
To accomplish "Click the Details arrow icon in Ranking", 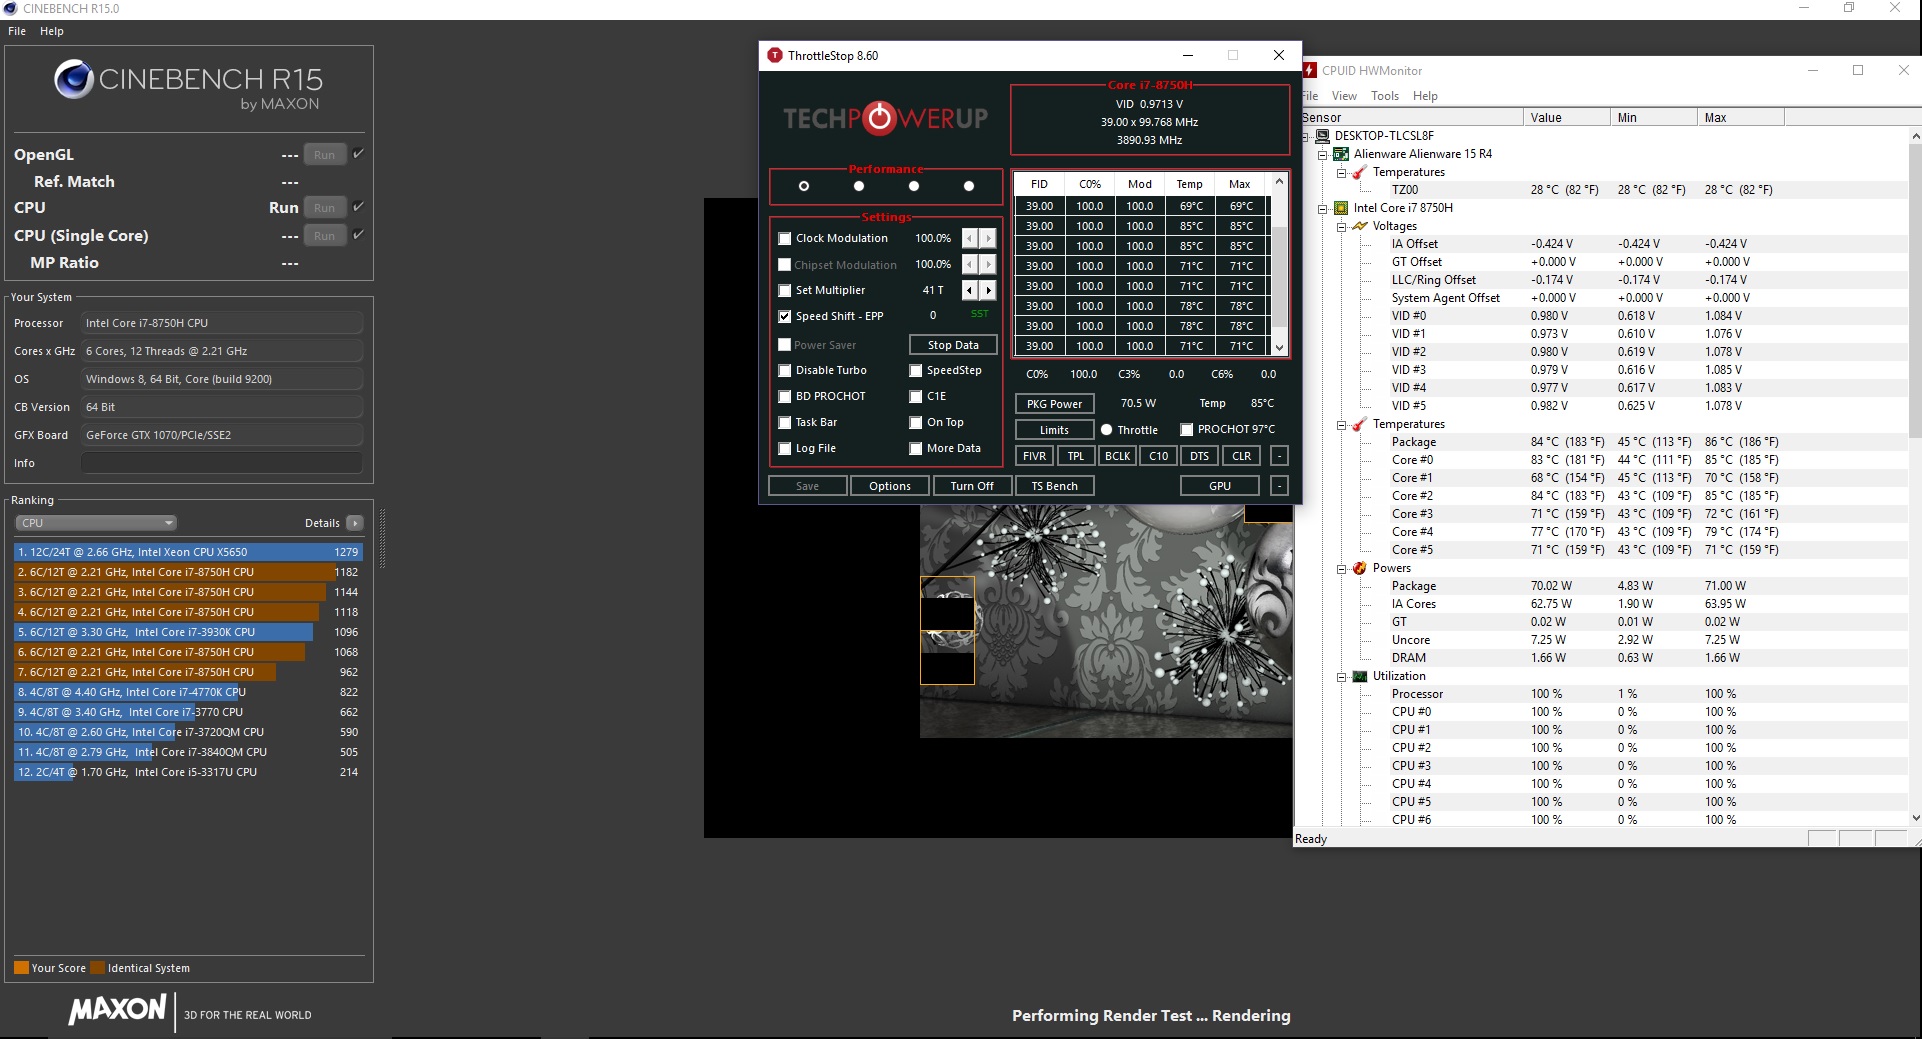I will [355, 523].
